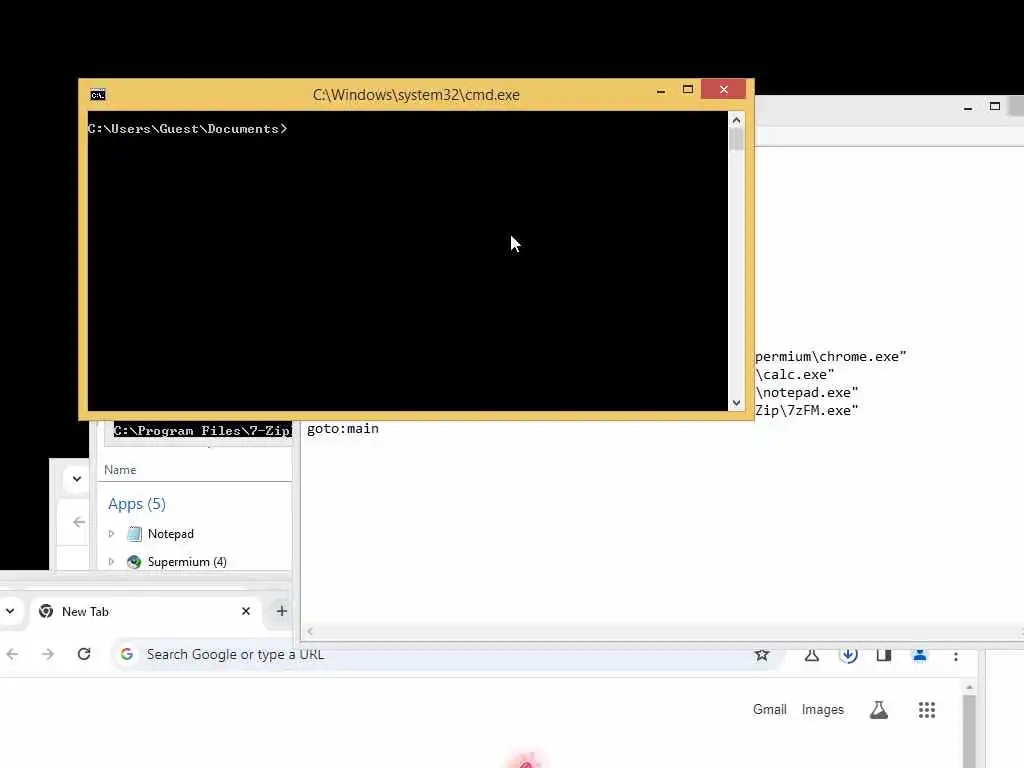The image size is (1024, 768).
Task: Open the Images link
Action: [x=823, y=710]
